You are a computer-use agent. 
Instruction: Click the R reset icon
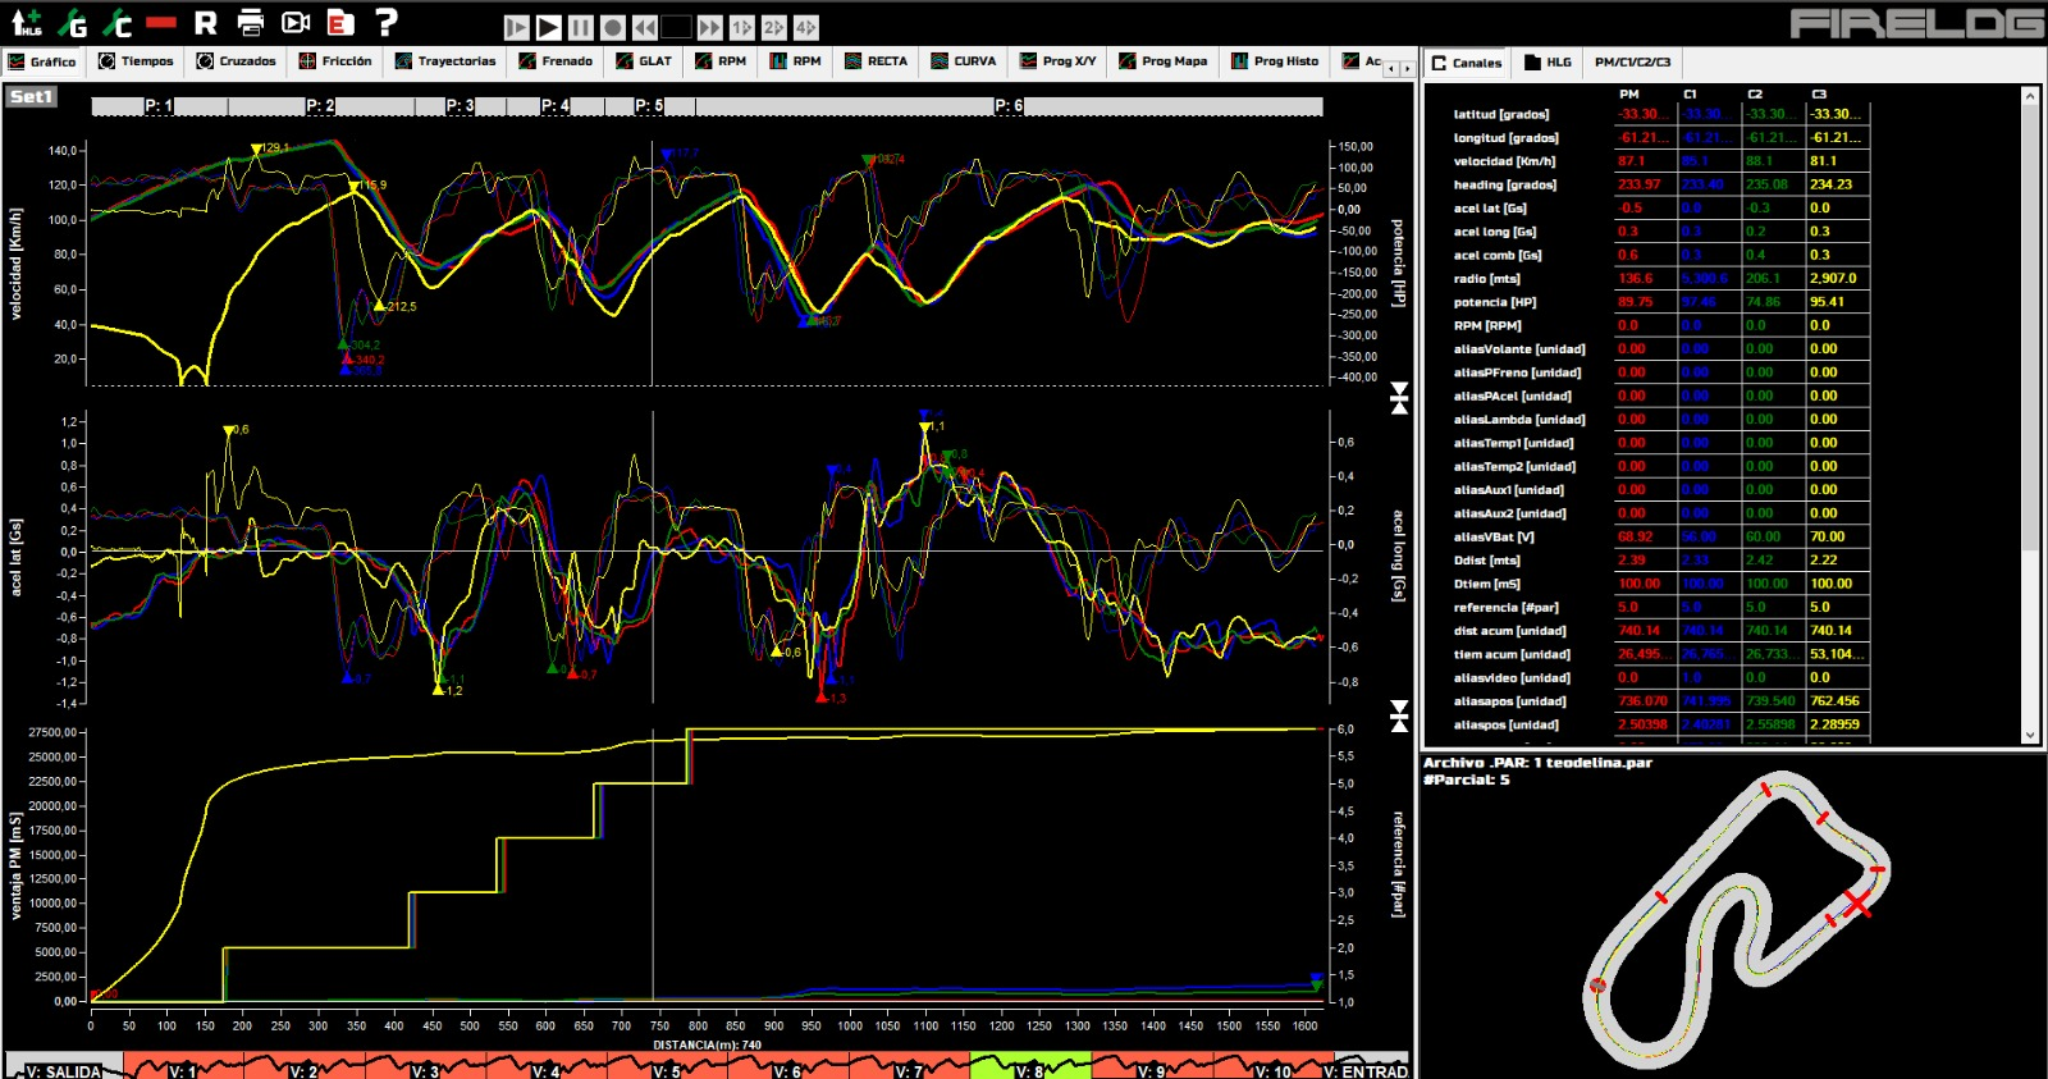pos(206,22)
